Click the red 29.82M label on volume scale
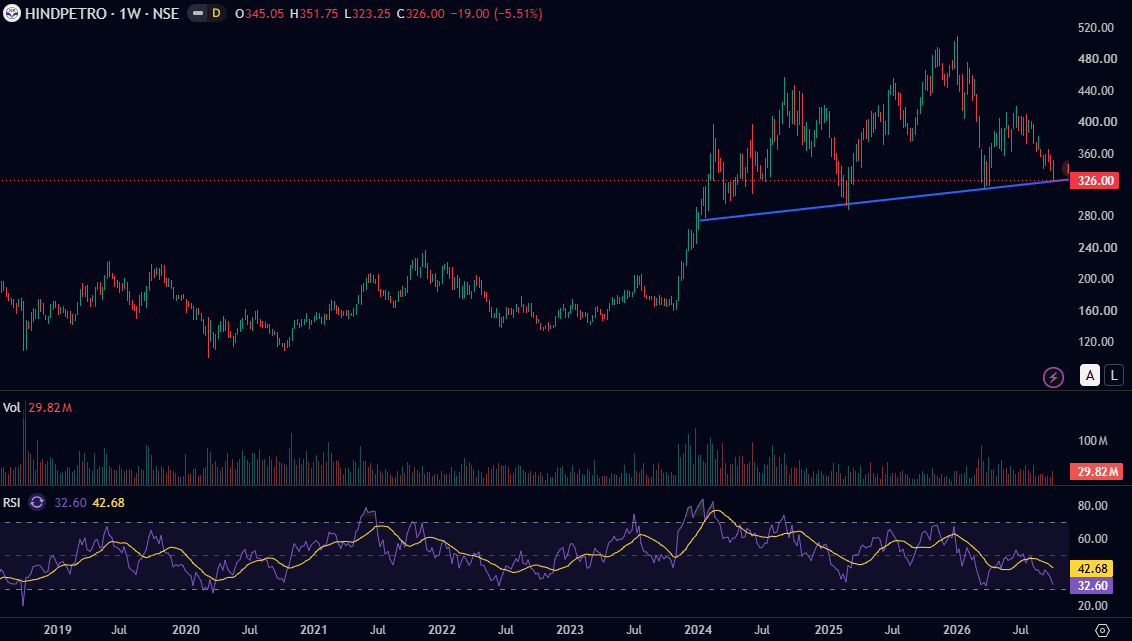1132x641 pixels. (1097, 471)
